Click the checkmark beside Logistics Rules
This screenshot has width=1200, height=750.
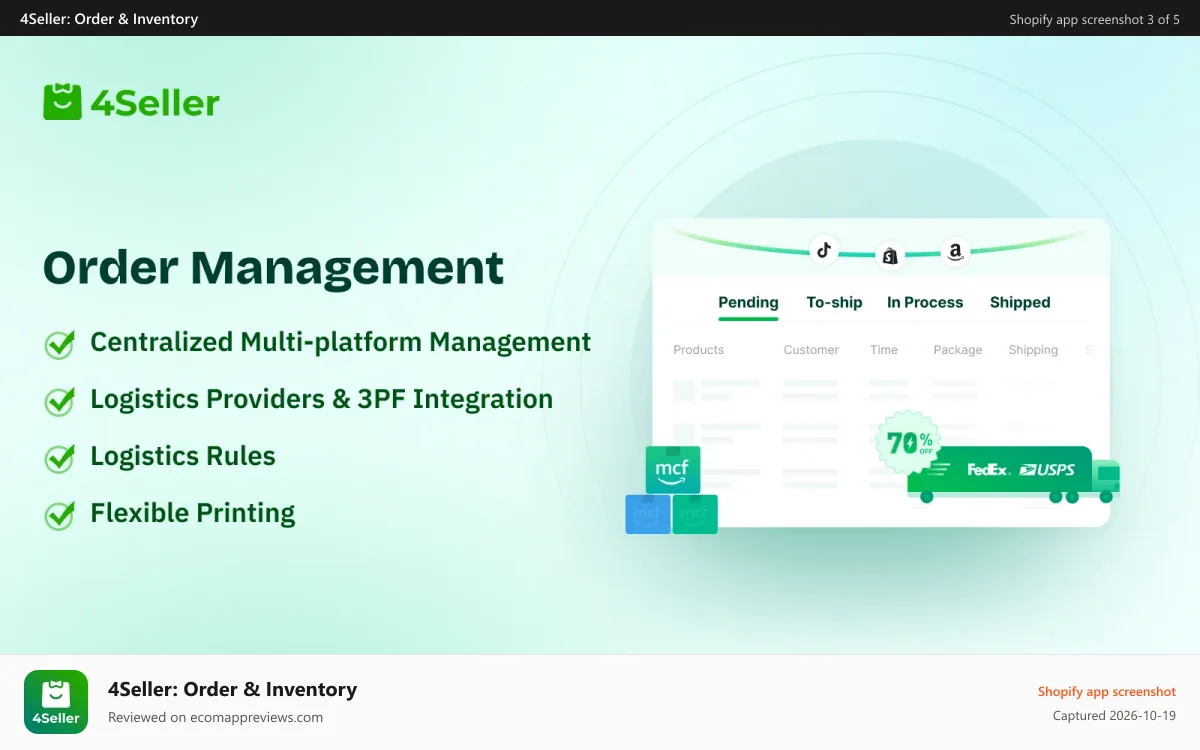pos(60,458)
